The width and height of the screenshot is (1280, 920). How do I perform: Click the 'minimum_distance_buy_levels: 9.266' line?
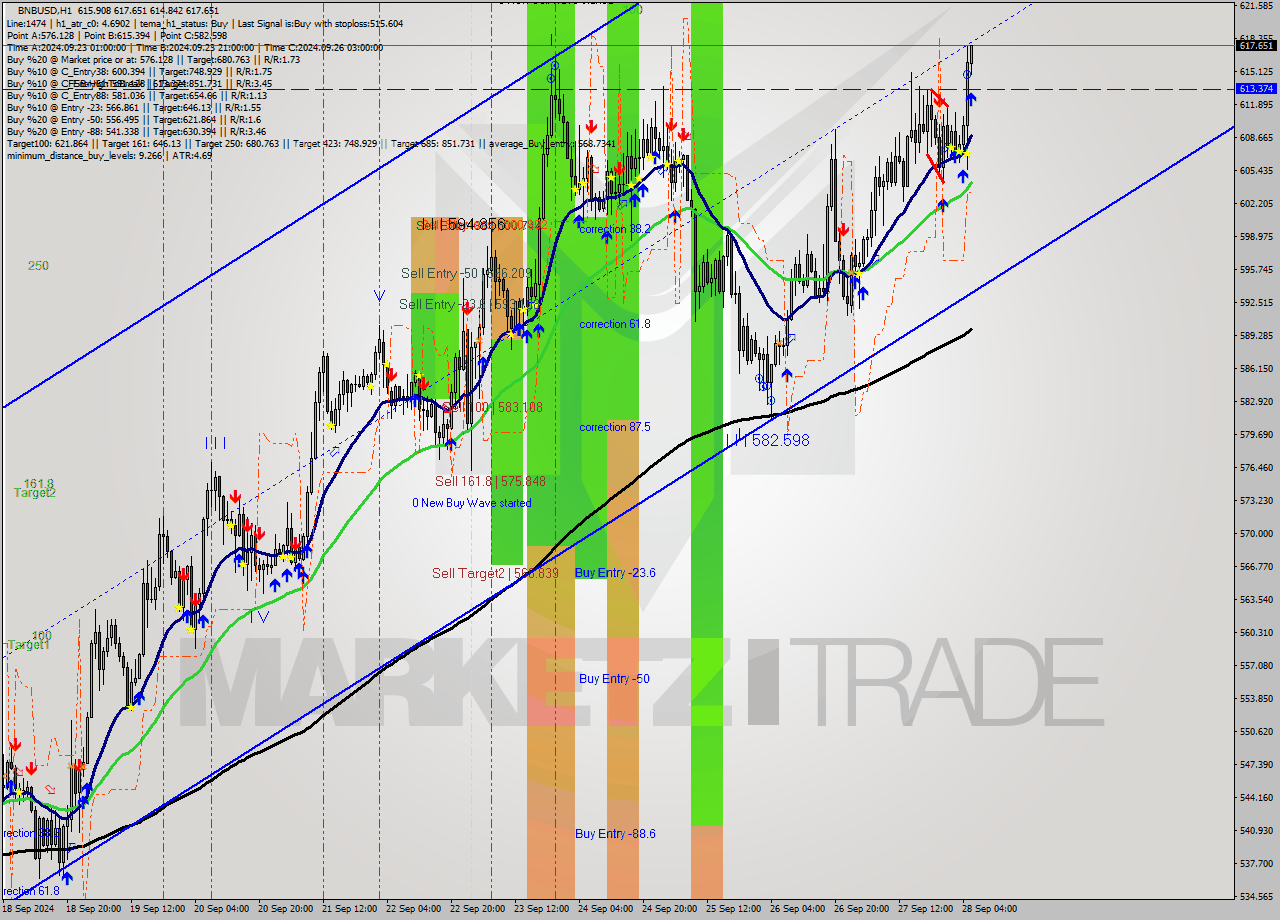click(x=109, y=155)
